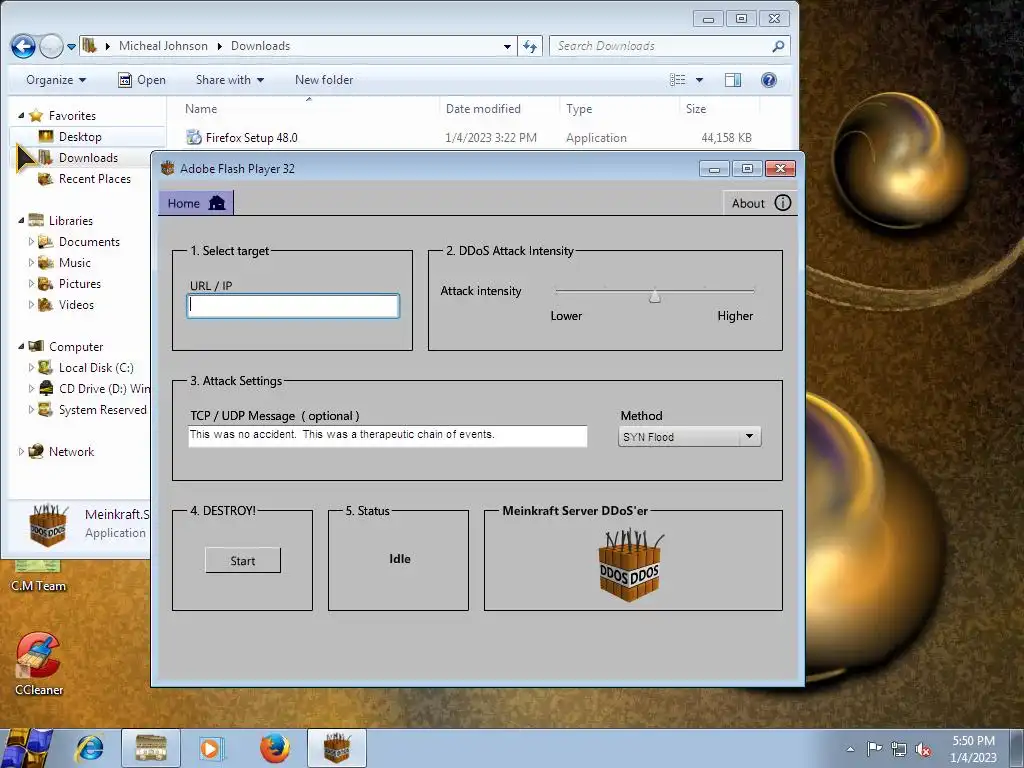Click the Refresh button beside address bar
Screen dimensions: 1024x768
(530, 46)
